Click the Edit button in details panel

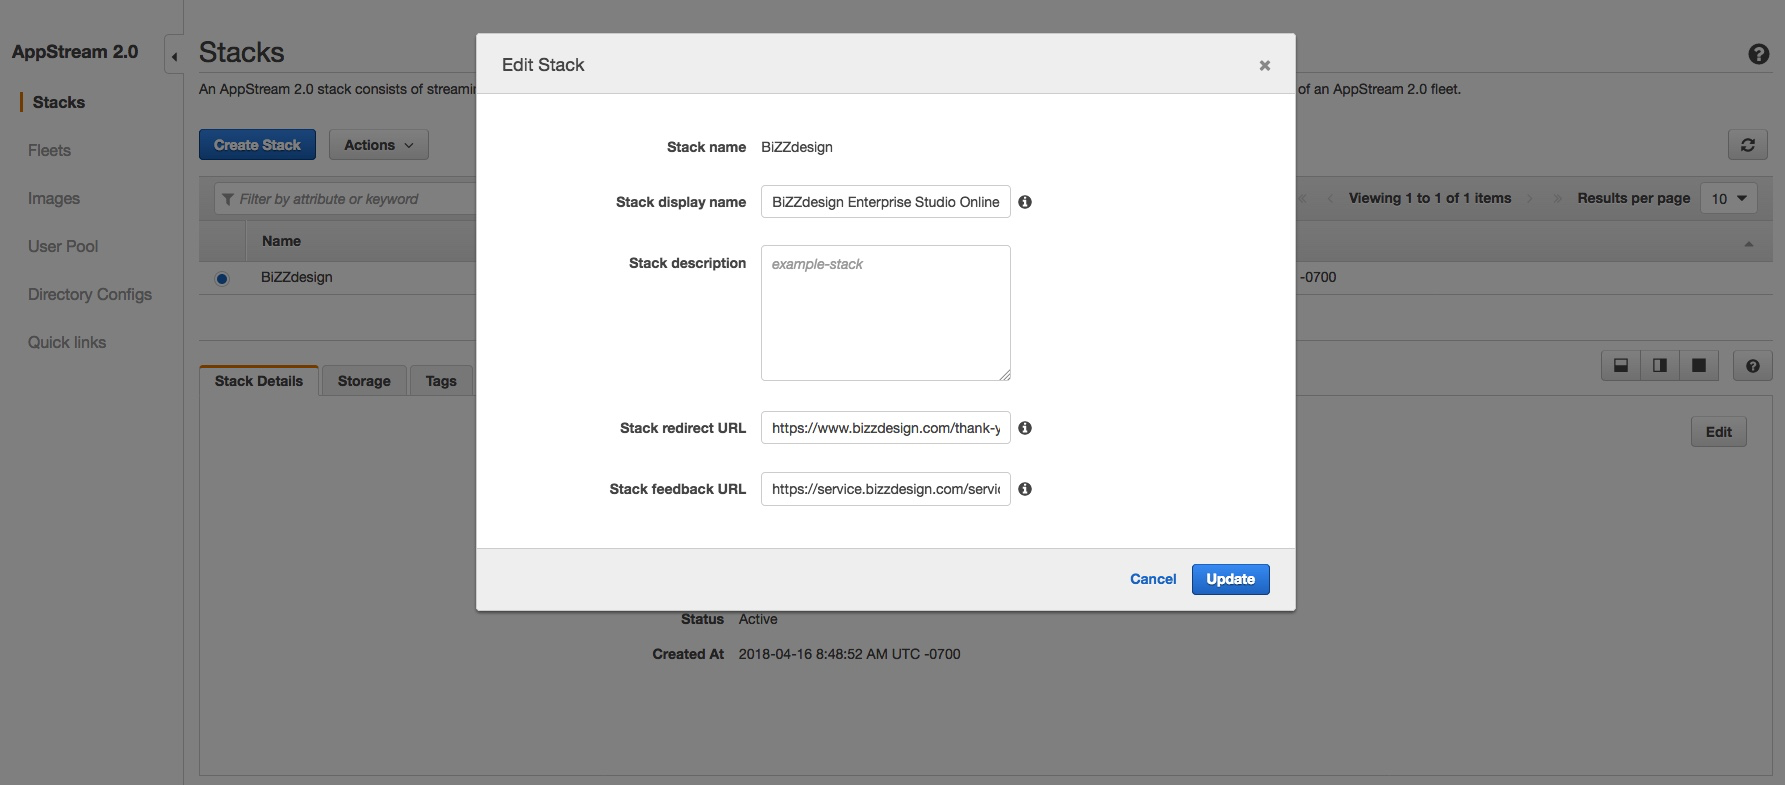(1719, 432)
